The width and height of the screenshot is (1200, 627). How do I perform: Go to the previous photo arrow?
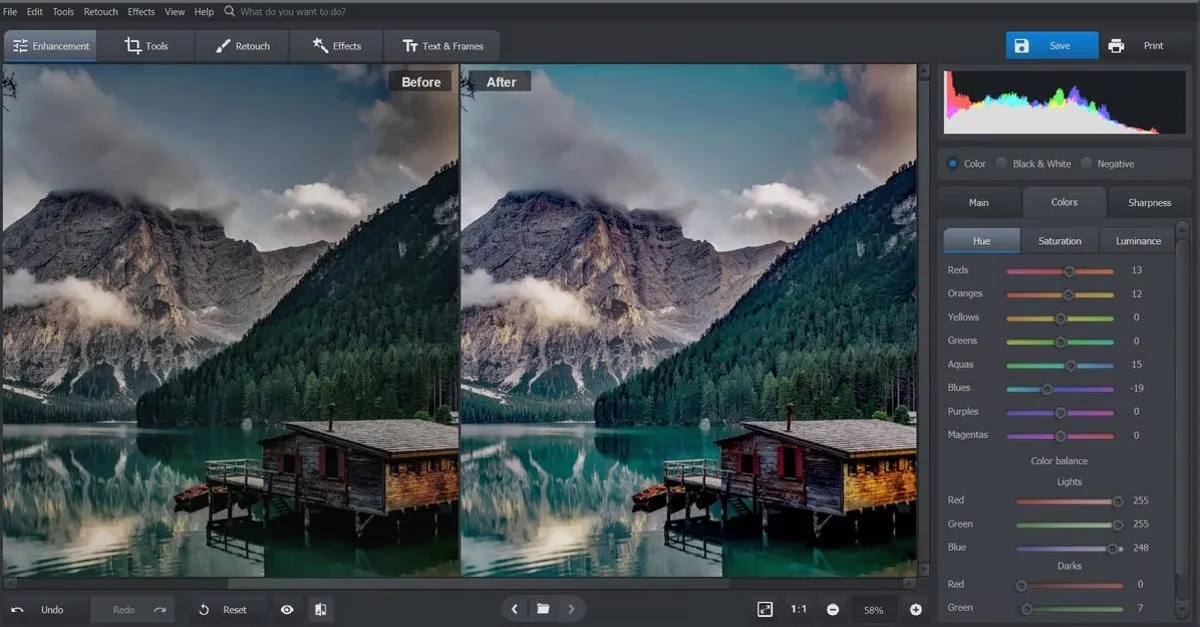[x=514, y=609]
